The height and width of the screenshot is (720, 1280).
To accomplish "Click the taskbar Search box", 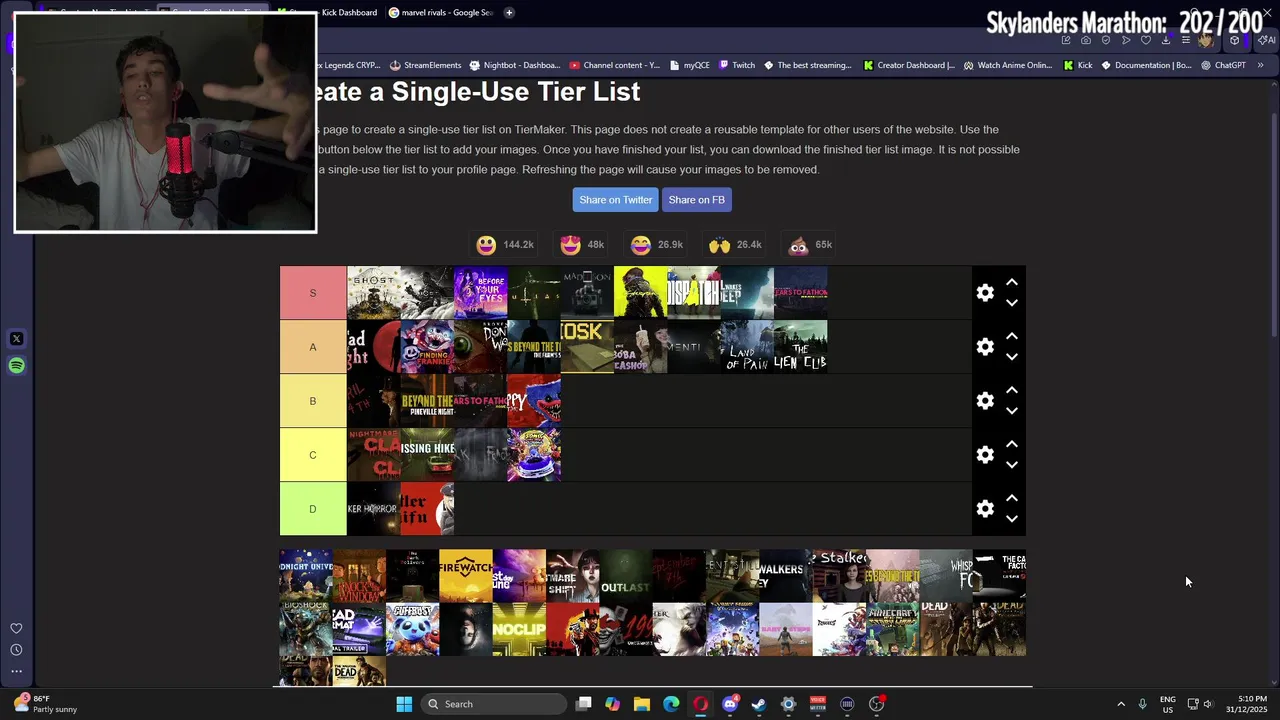I will pyautogui.click(x=493, y=704).
